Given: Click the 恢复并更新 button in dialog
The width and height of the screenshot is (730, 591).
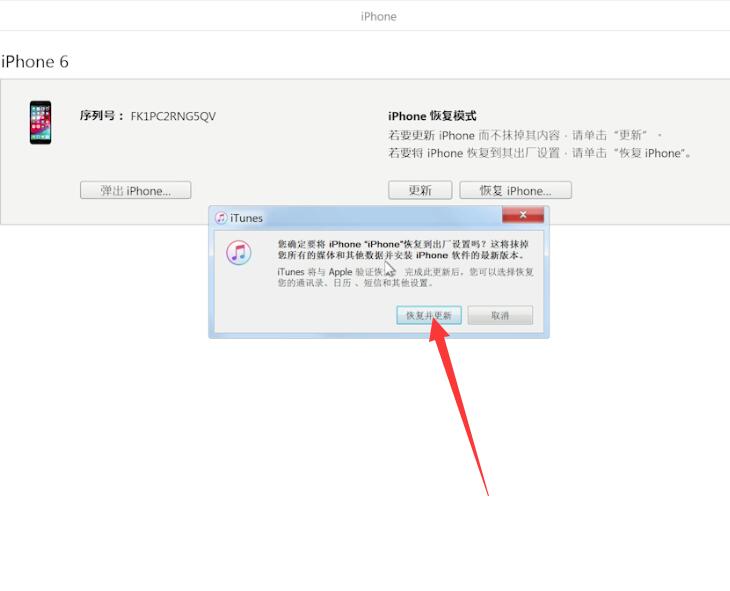Looking at the screenshot, I should (429, 315).
